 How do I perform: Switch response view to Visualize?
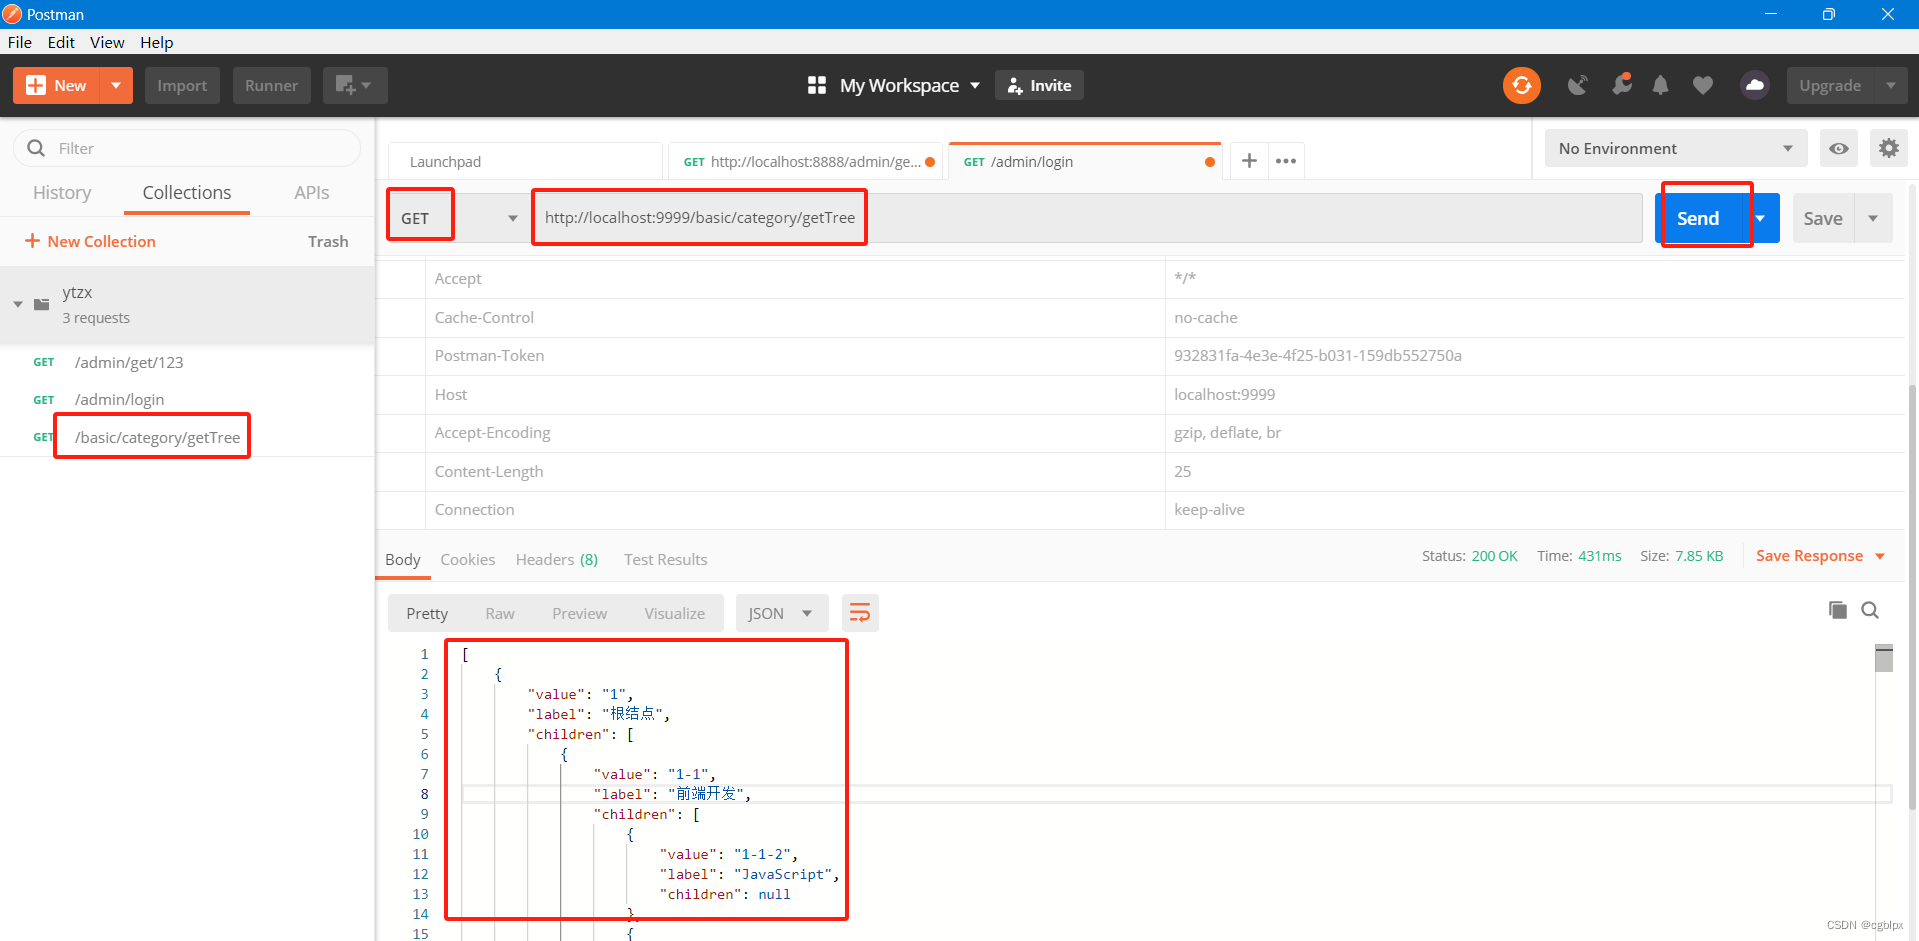point(675,613)
